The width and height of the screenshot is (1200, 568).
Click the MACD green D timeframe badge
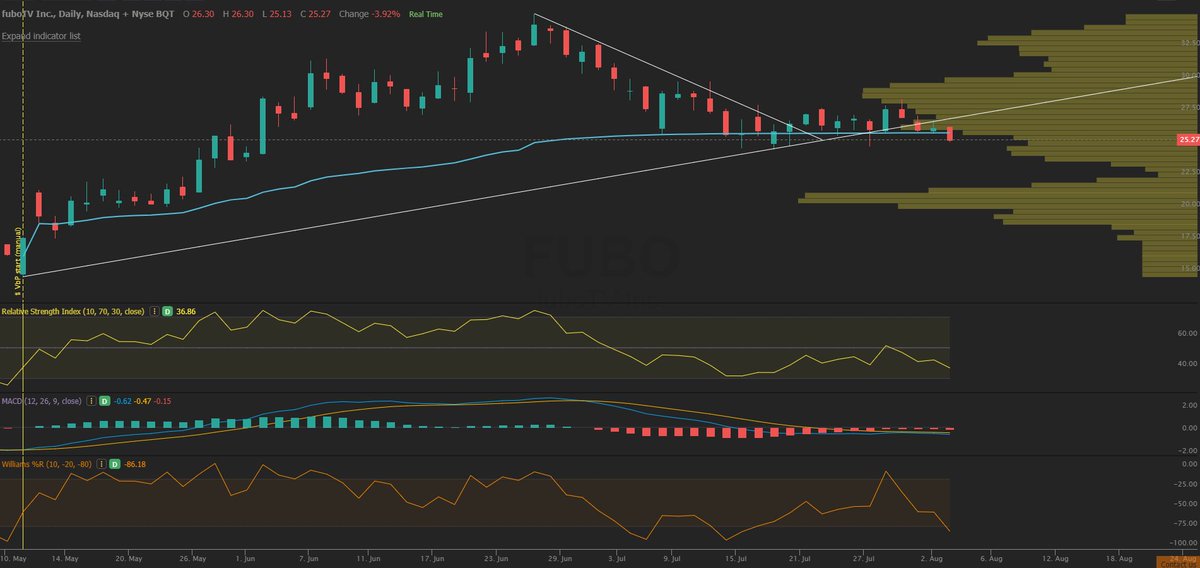click(104, 399)
